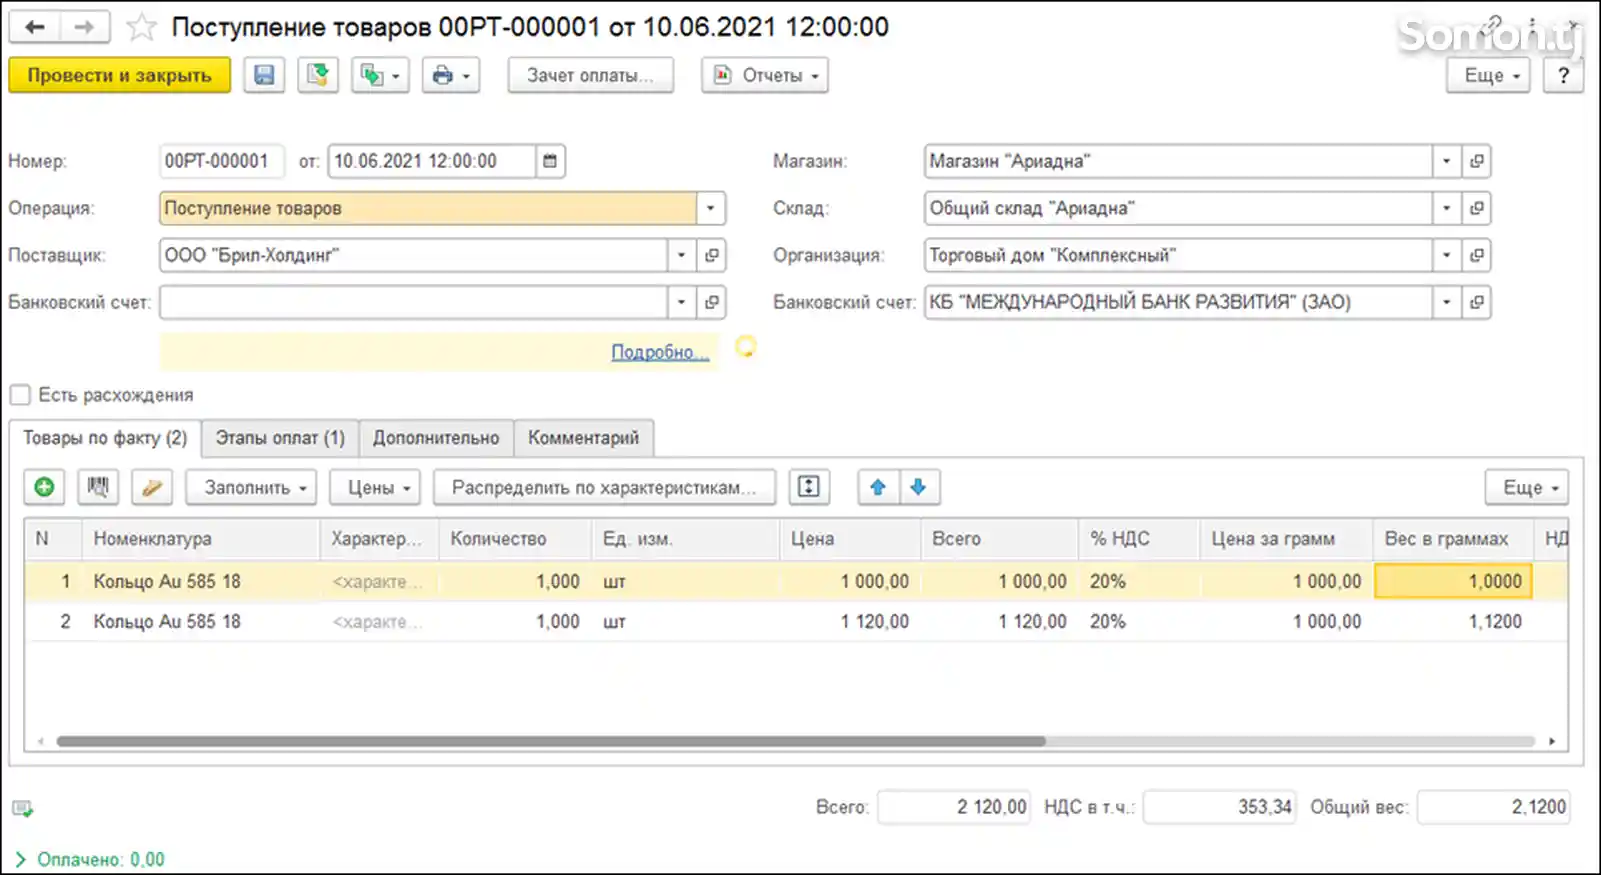1601x875 pixels.
Task: Switch to the Этапы оплат (1) tab
Action: [x=280, y=438]
